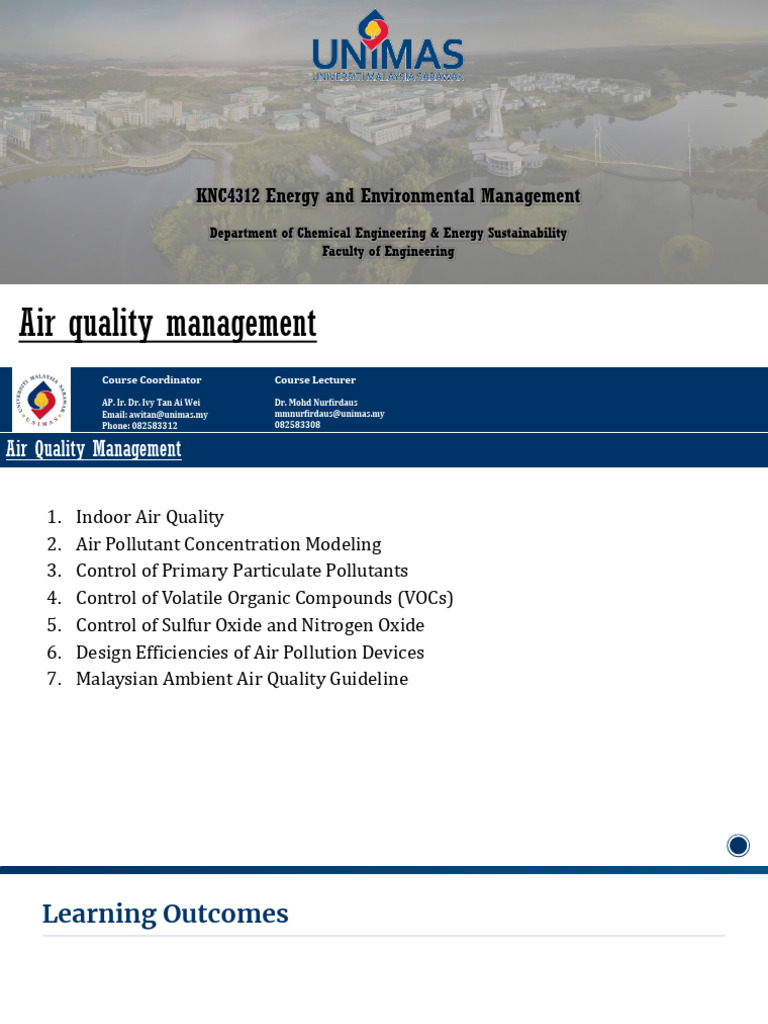Select Air Pollutant Concentration Modeling item
The height and width of the screenshot is (1024, 768).
pos(229,544)
